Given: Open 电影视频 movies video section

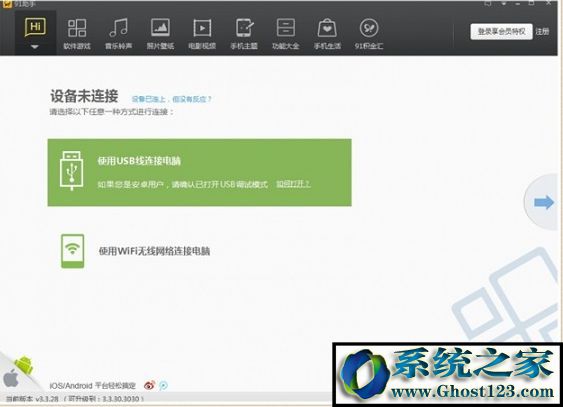Looking at the screenshot, I should point(202,34).
